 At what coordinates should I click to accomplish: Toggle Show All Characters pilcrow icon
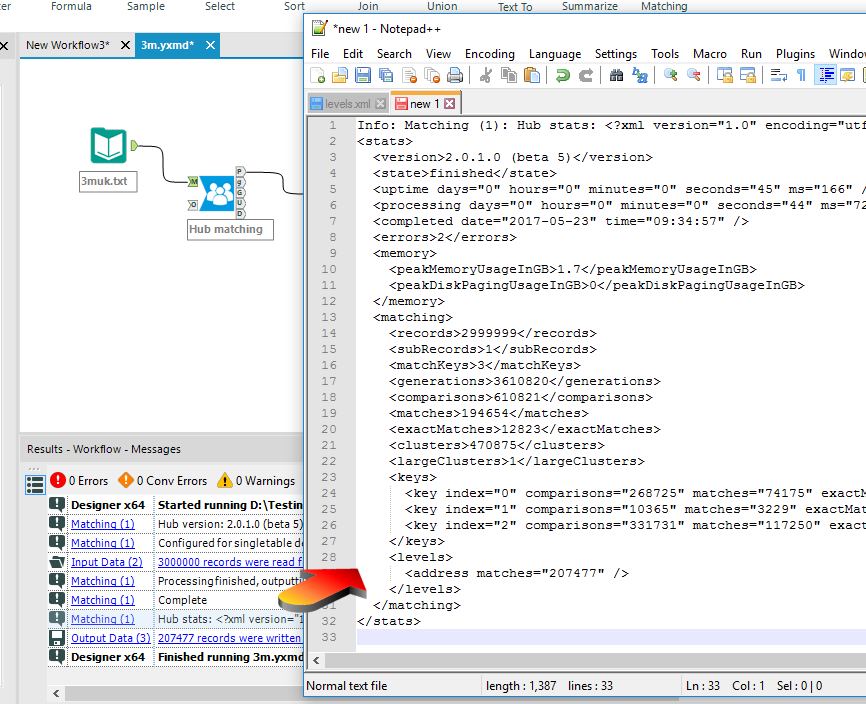coord(801,75)
